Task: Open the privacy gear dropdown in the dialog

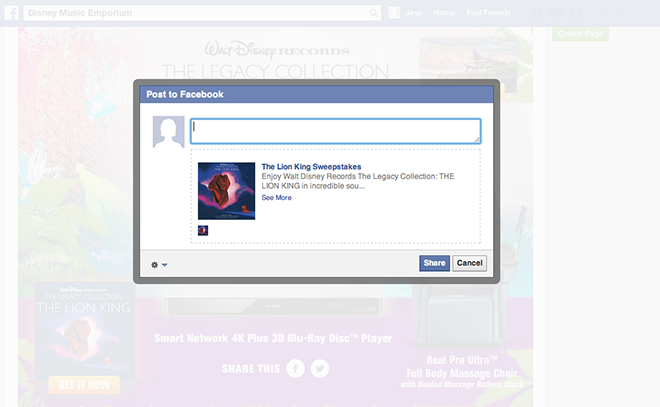Action: coord(159,265)
